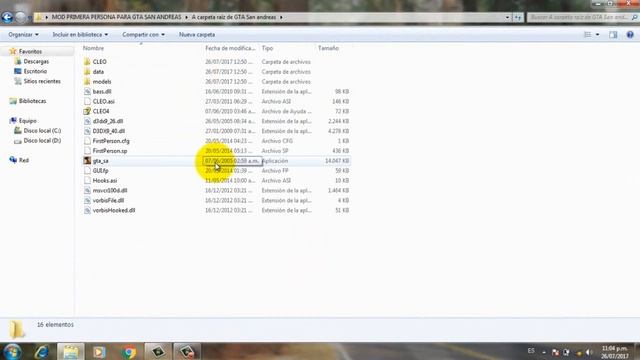Click the 14,047 KB size cell
Screen dimensions: 640x360
337,161
